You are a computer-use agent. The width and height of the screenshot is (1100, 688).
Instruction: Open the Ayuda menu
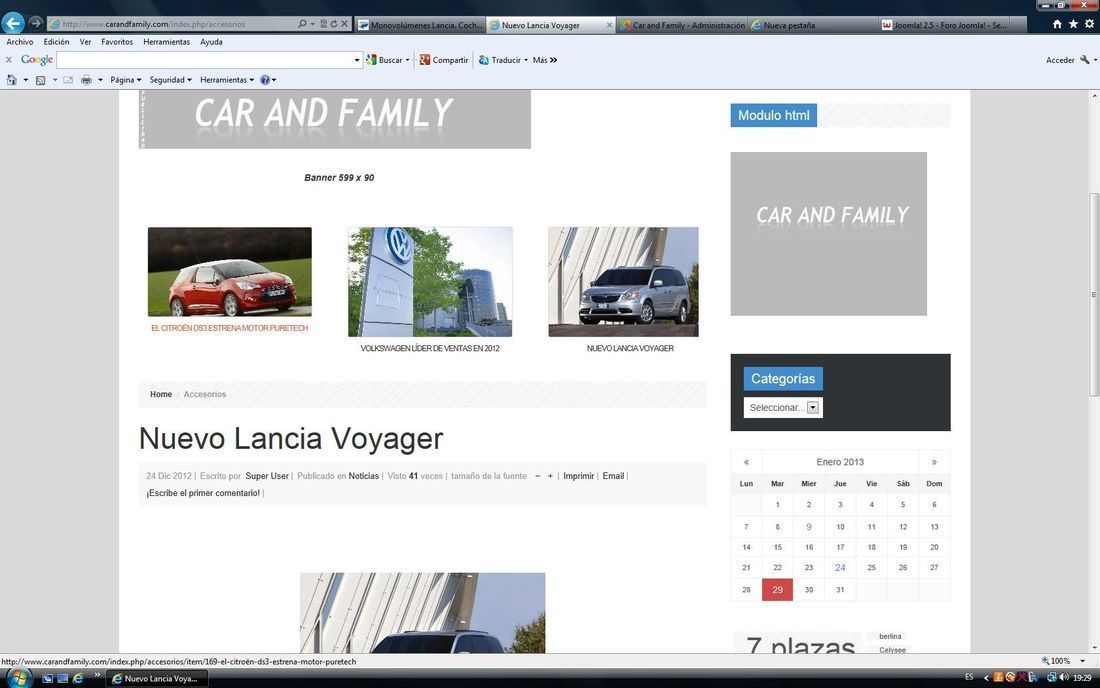point(211,42)
